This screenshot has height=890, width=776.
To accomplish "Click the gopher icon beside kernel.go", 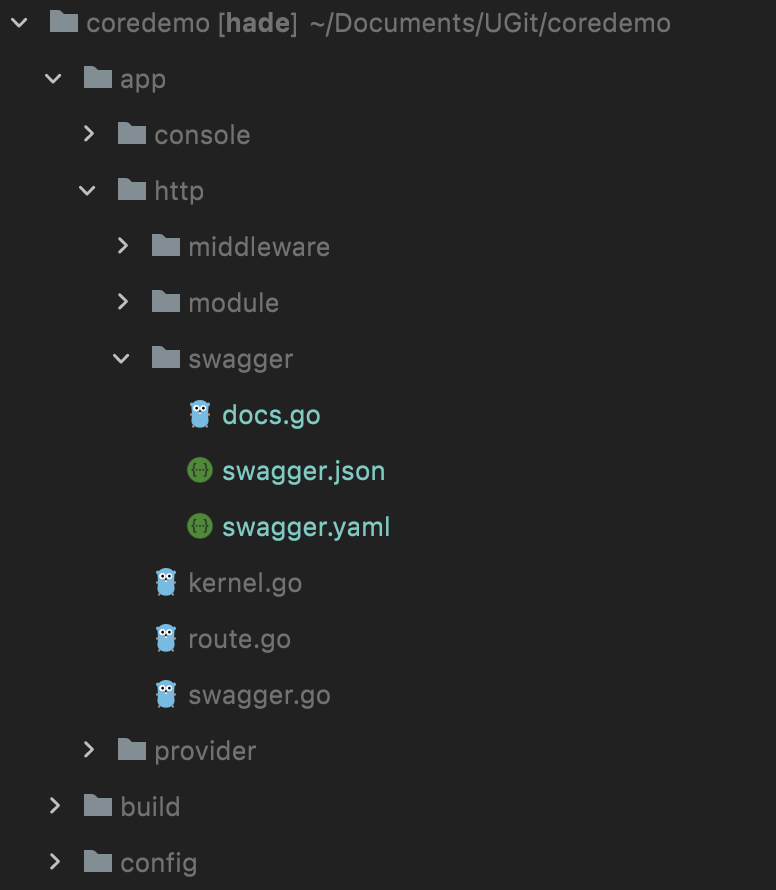I will [166, 582].
